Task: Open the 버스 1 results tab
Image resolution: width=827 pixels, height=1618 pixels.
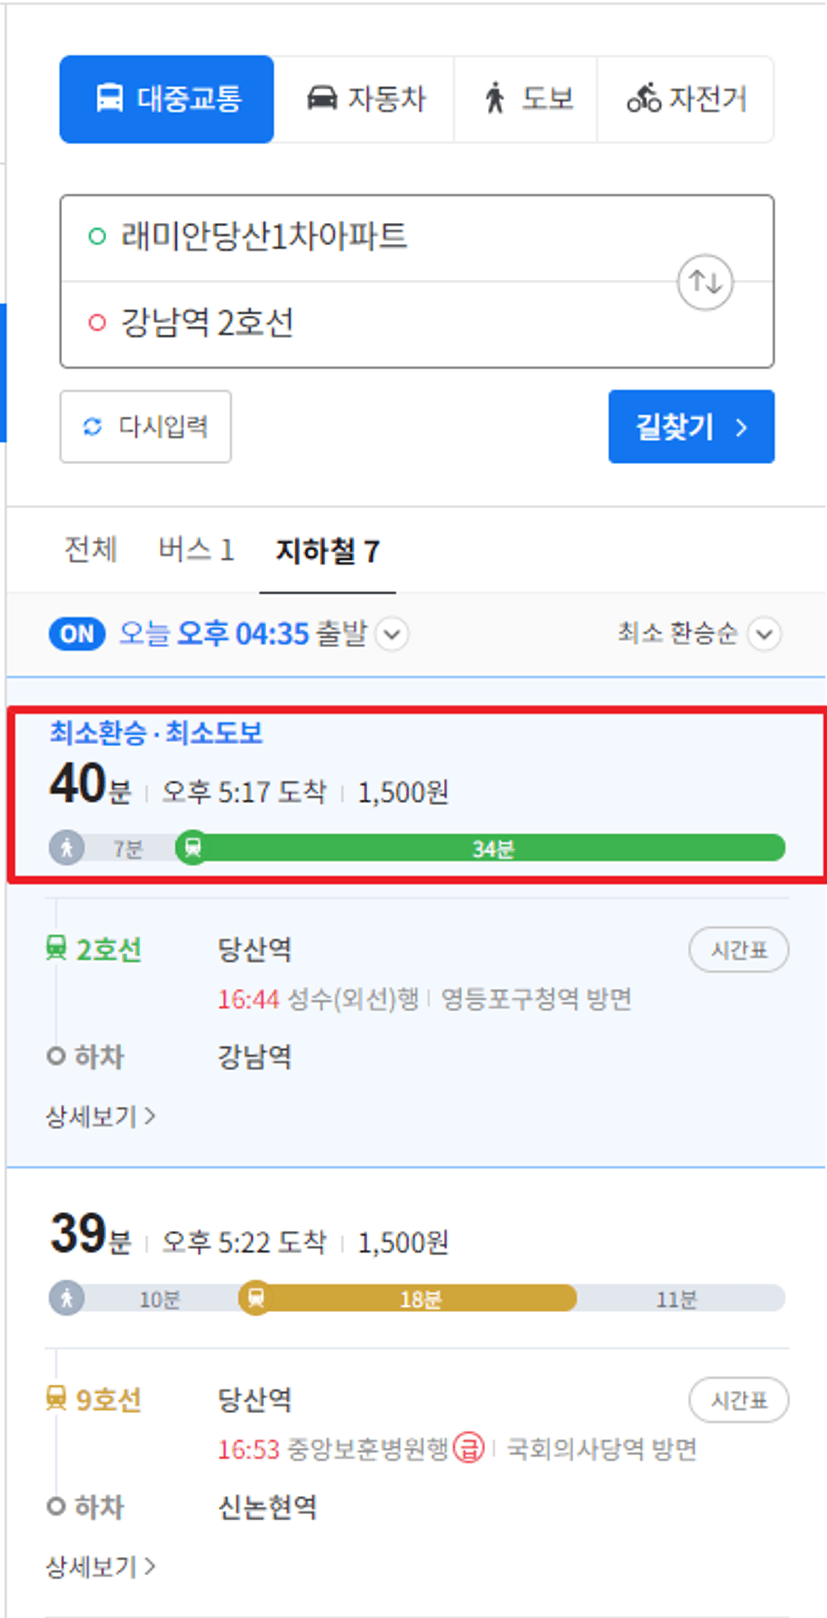Action: (196, 550)
